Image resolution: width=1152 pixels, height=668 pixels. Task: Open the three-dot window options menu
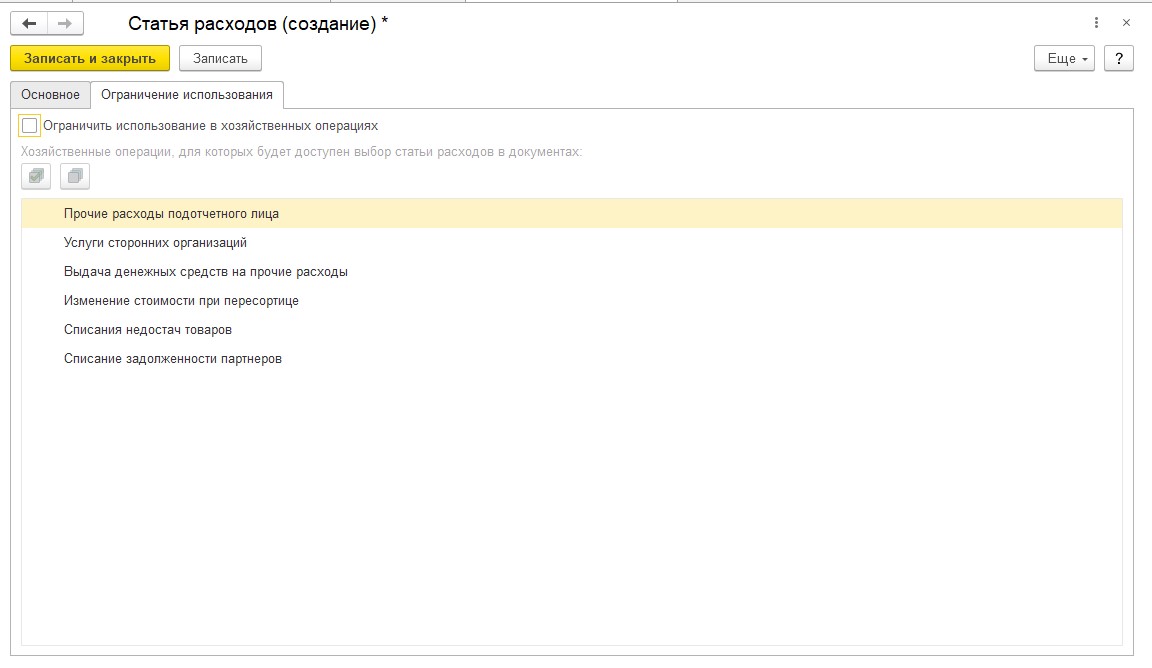click(1096, 23)
